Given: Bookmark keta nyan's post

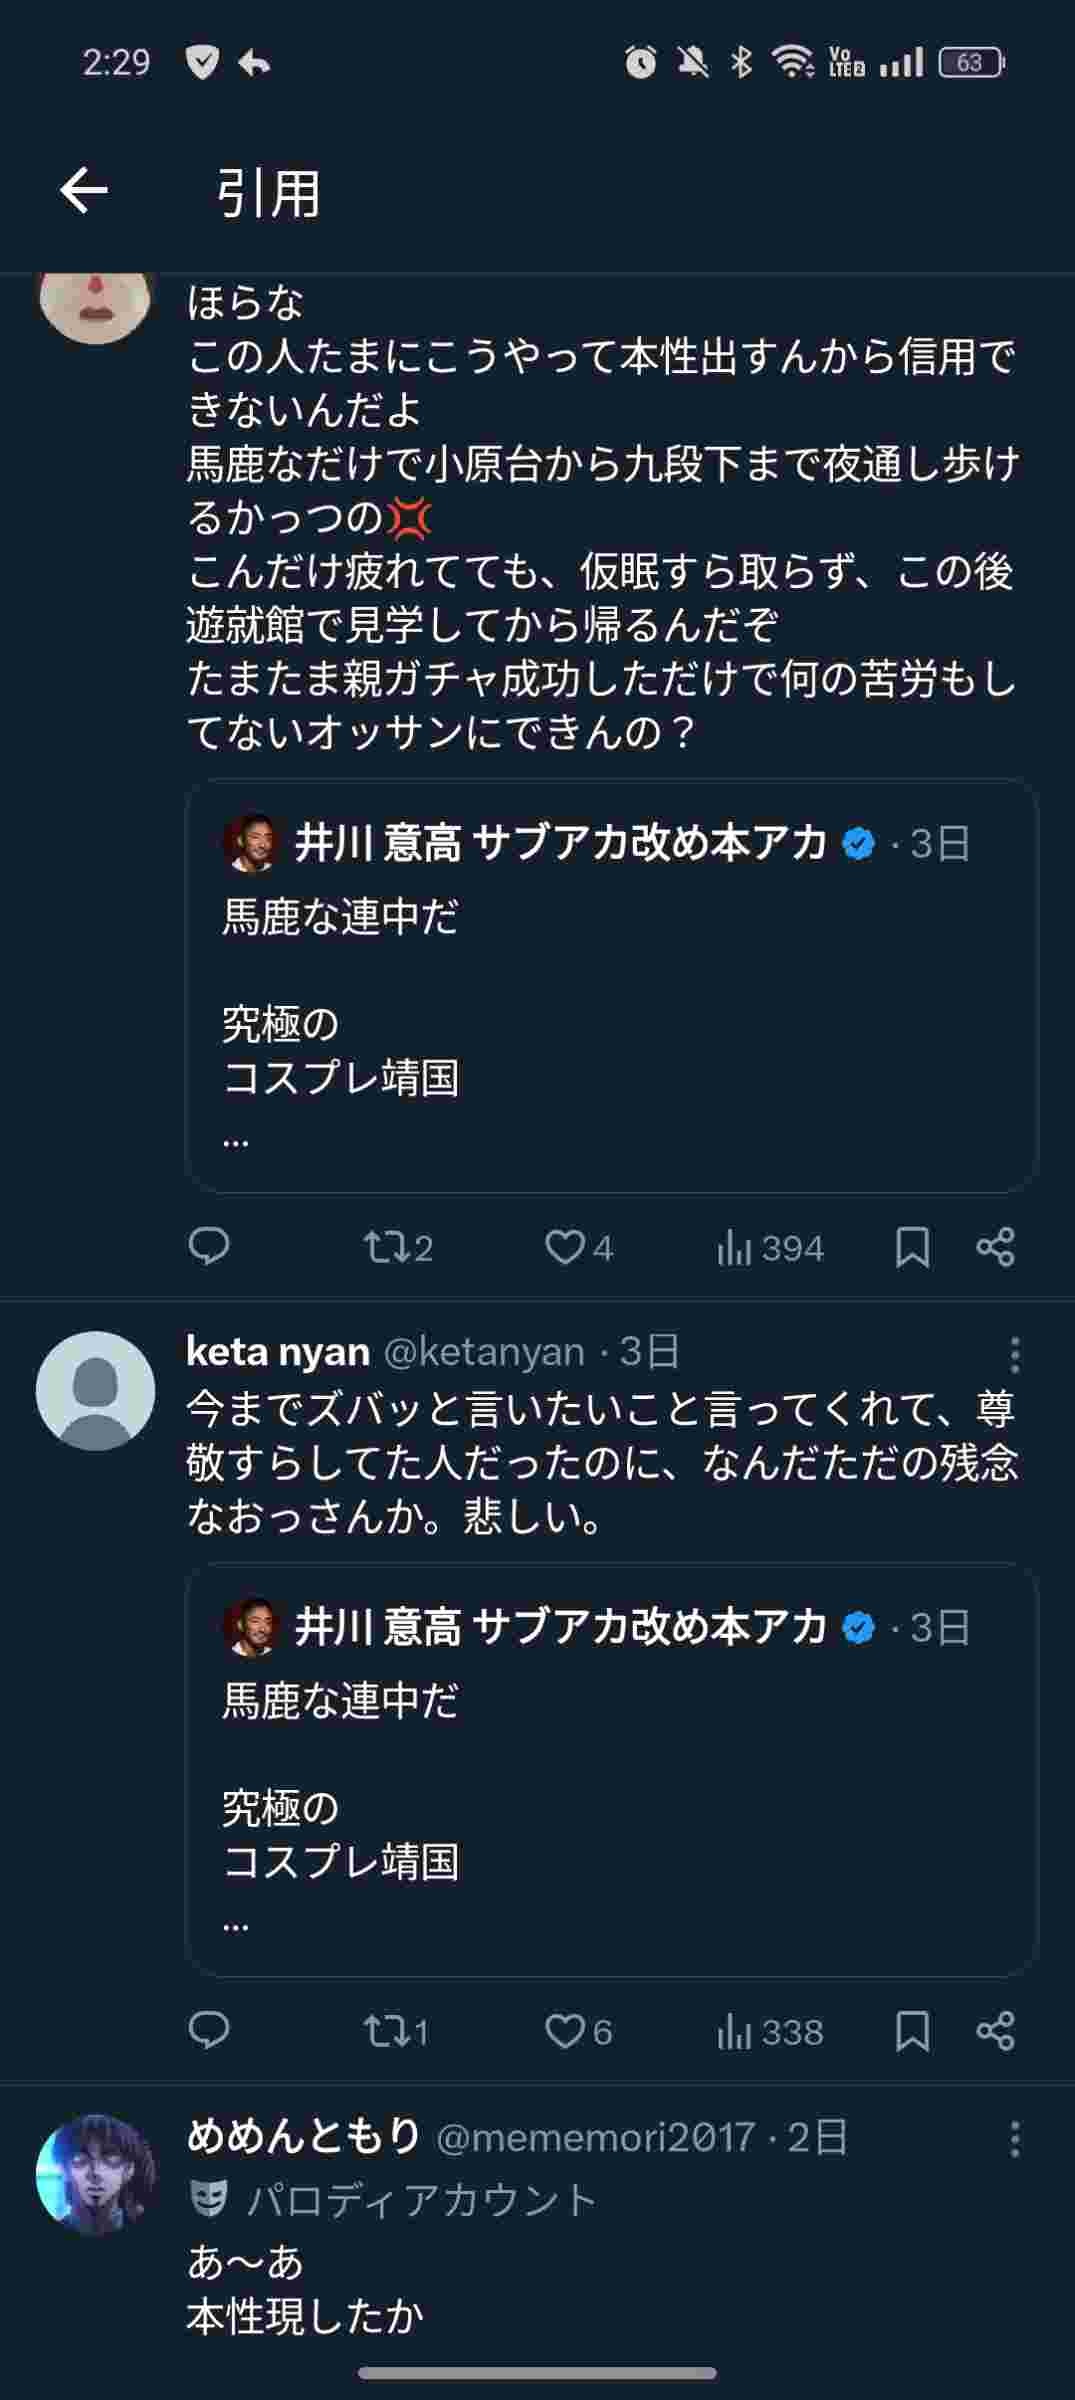Looking at the screenshot, I should click(912, 2031).
